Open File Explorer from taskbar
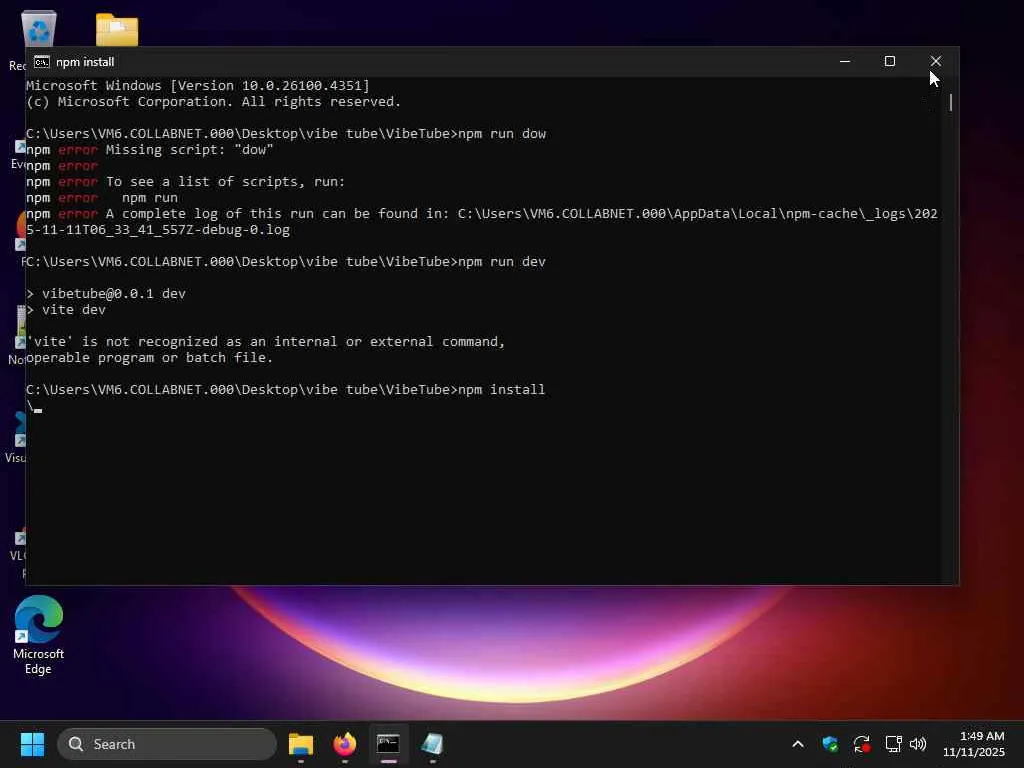 tap(300, 744)
